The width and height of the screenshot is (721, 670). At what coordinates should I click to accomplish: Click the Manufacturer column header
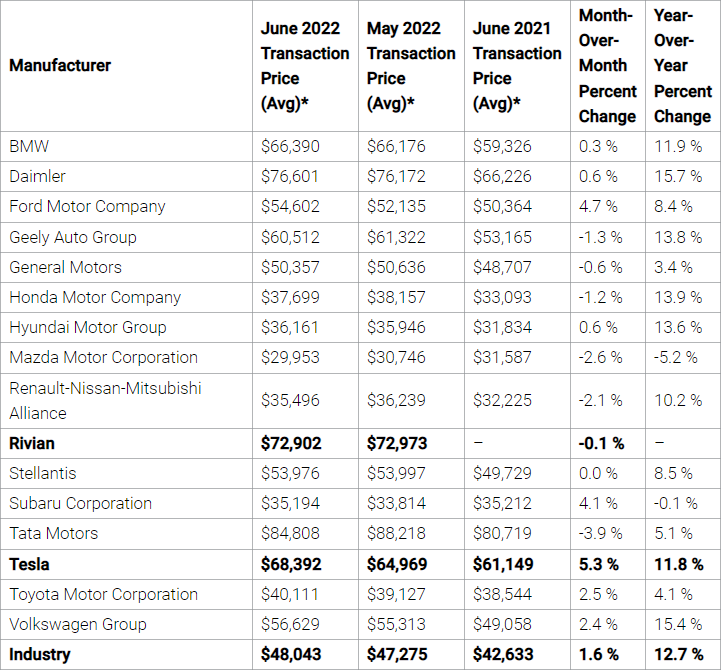[60, 66]
